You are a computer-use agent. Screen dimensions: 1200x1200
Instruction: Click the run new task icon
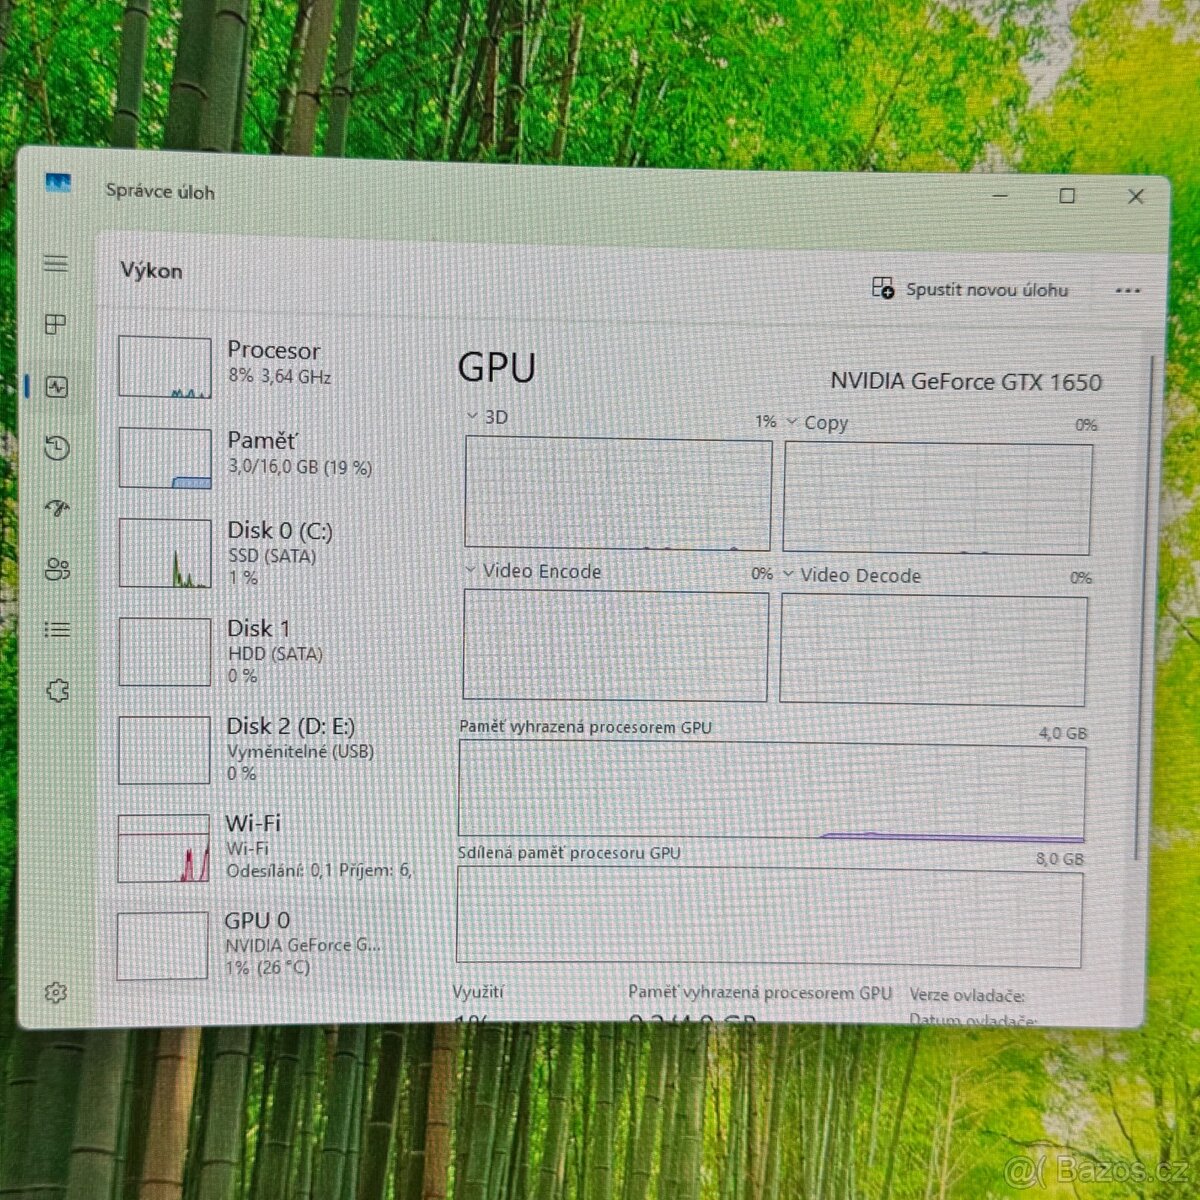pos(883,289)
